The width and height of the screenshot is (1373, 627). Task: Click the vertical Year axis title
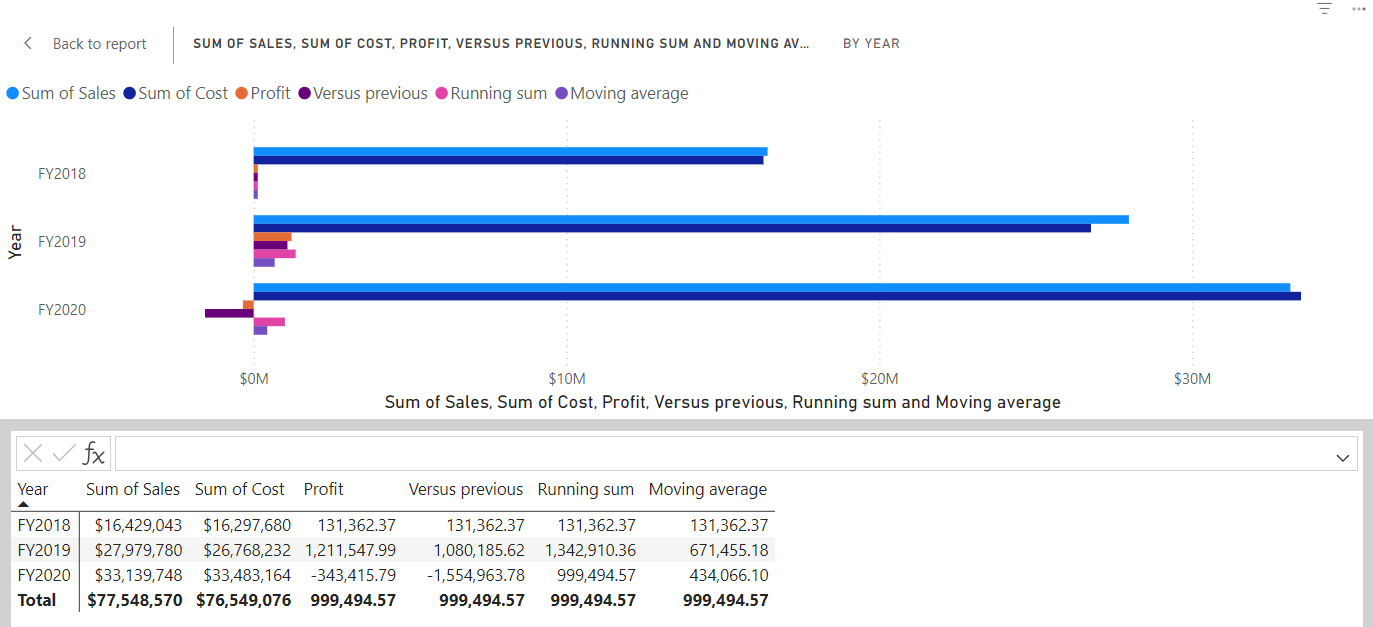pyautogui.click(x=15, y=241)
